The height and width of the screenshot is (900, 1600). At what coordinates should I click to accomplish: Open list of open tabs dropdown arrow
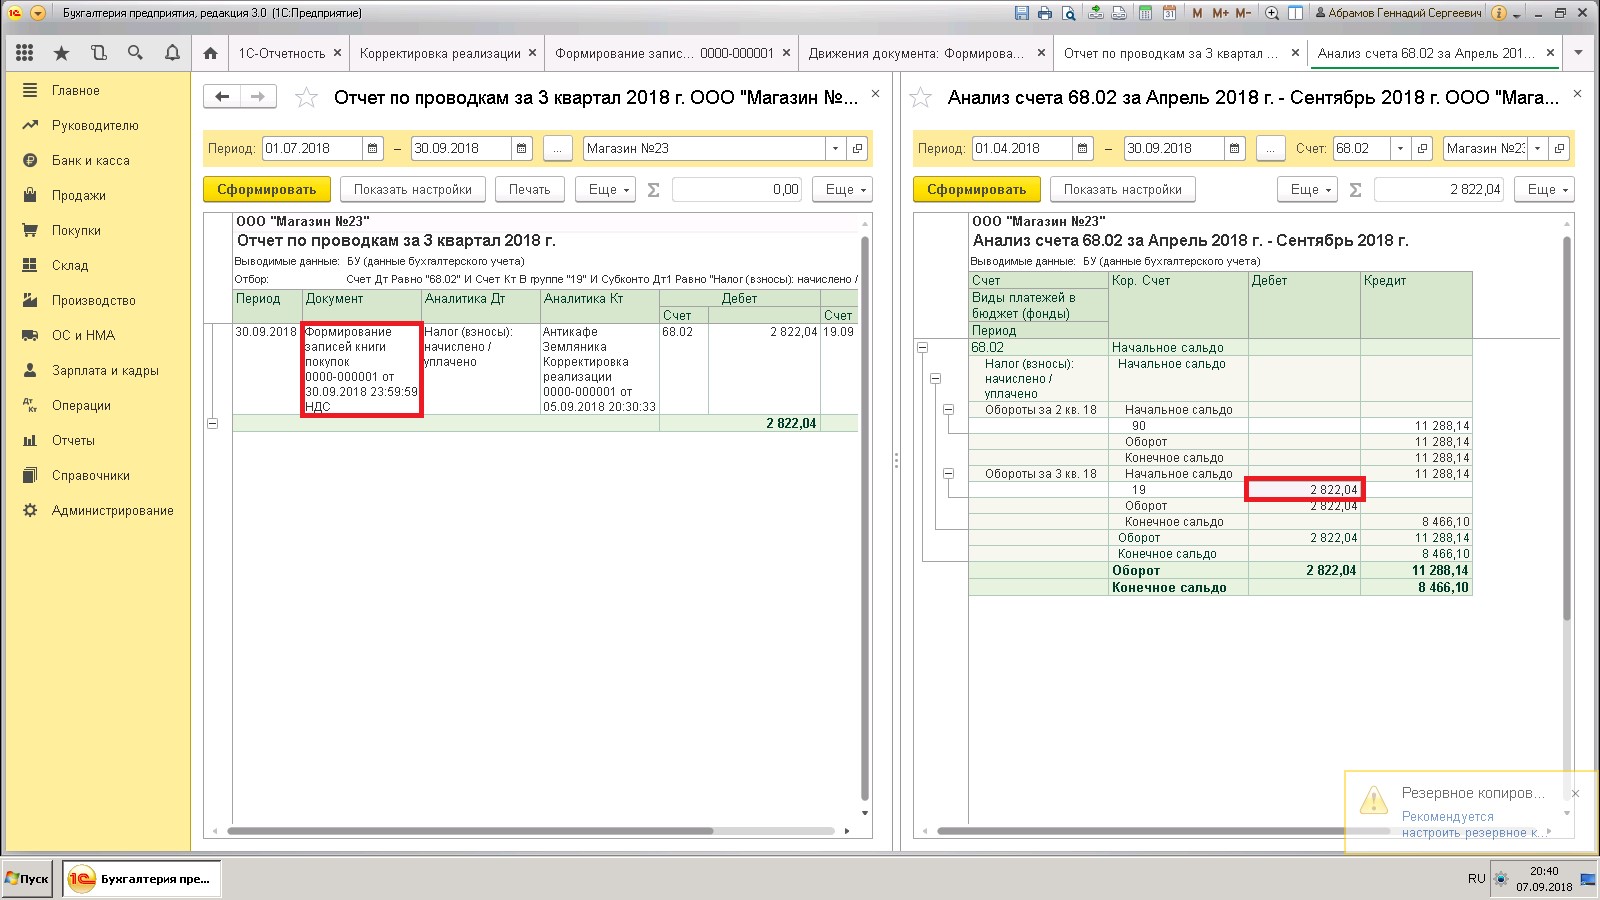(1578, 53)
